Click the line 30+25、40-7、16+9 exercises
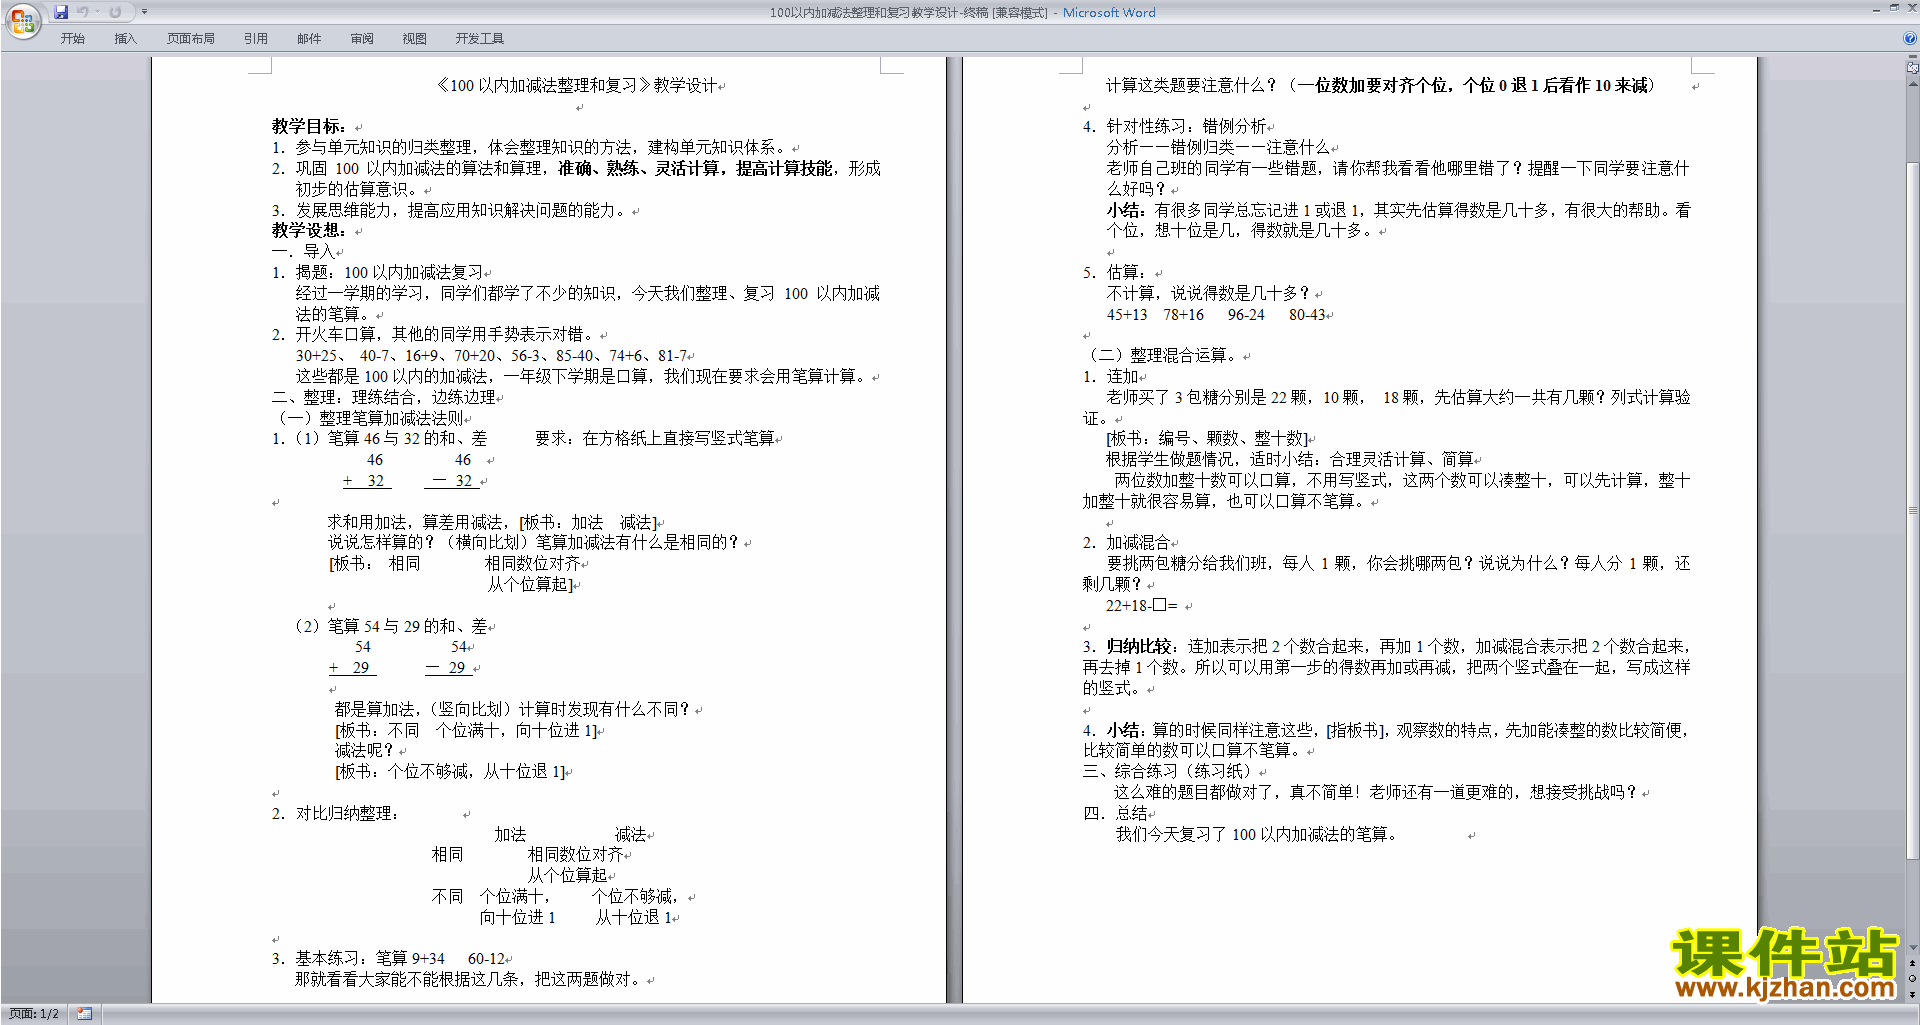Screen dimensions: 1920x1025 click(491, 355)
